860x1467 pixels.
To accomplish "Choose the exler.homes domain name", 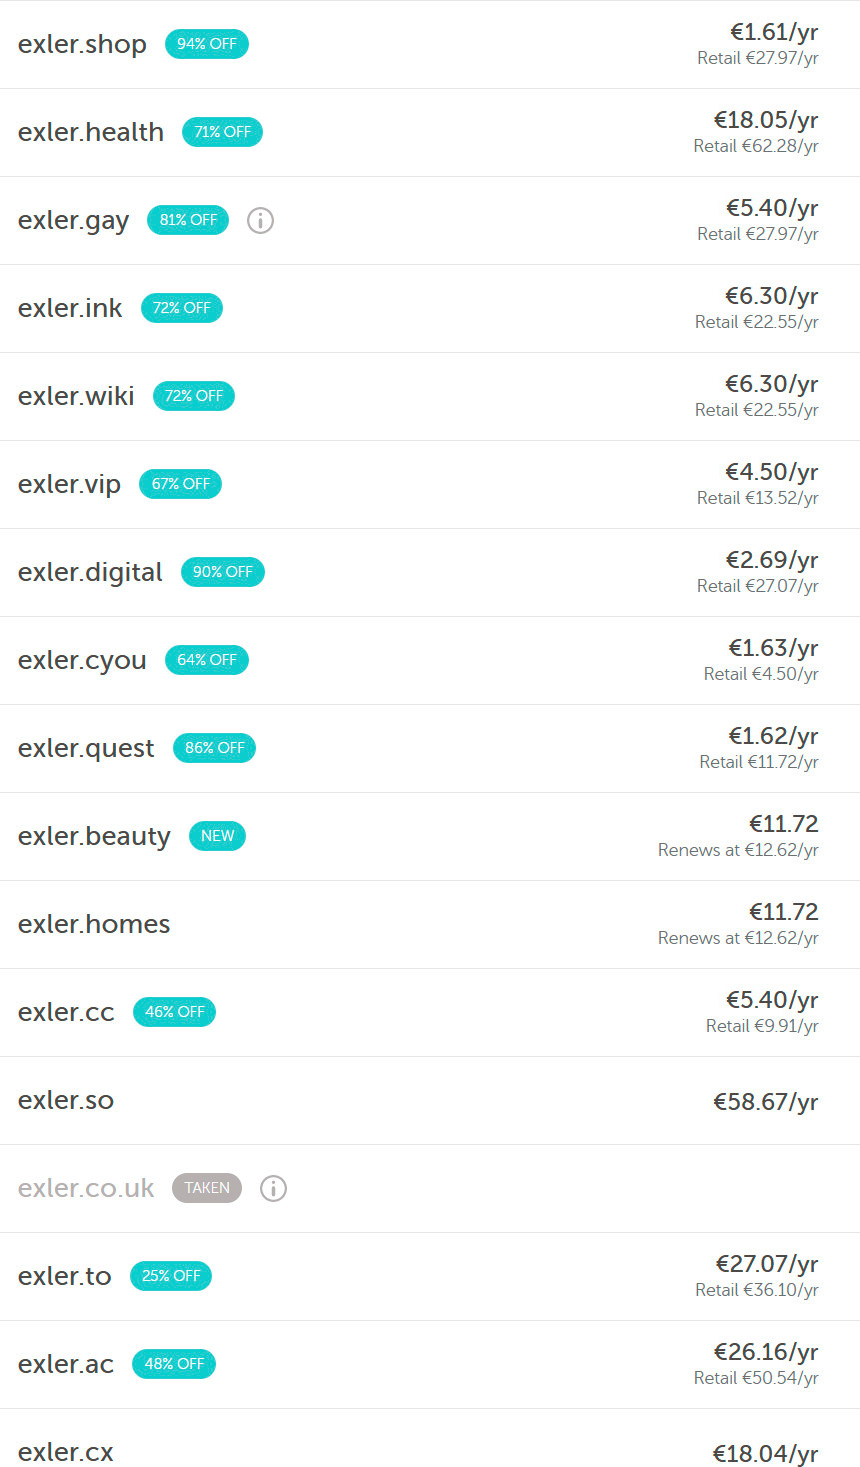I will click(94, 924).
